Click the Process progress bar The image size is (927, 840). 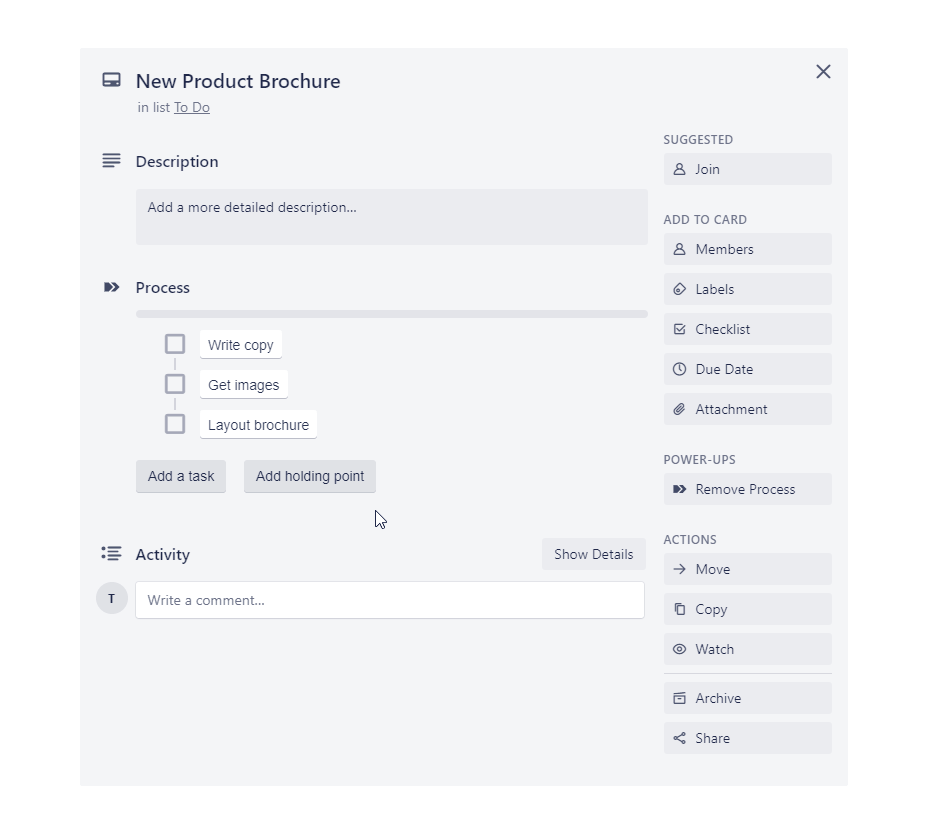pos(391,313)
